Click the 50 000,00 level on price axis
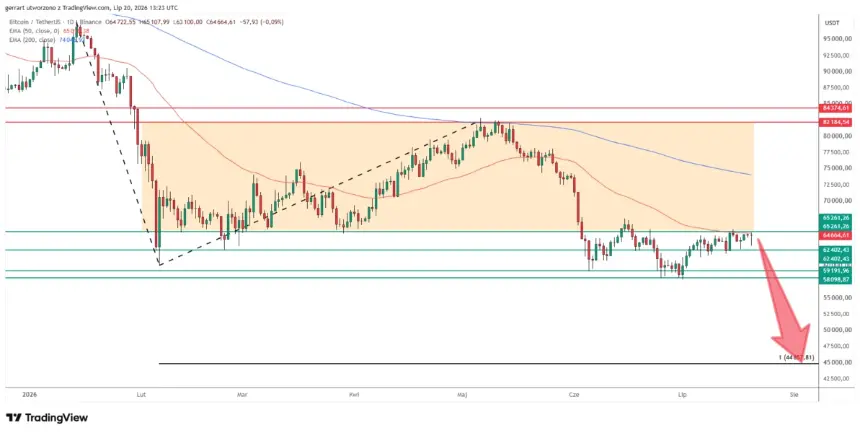860x433 pixels. pyautogui.click(x=837, y=330)
